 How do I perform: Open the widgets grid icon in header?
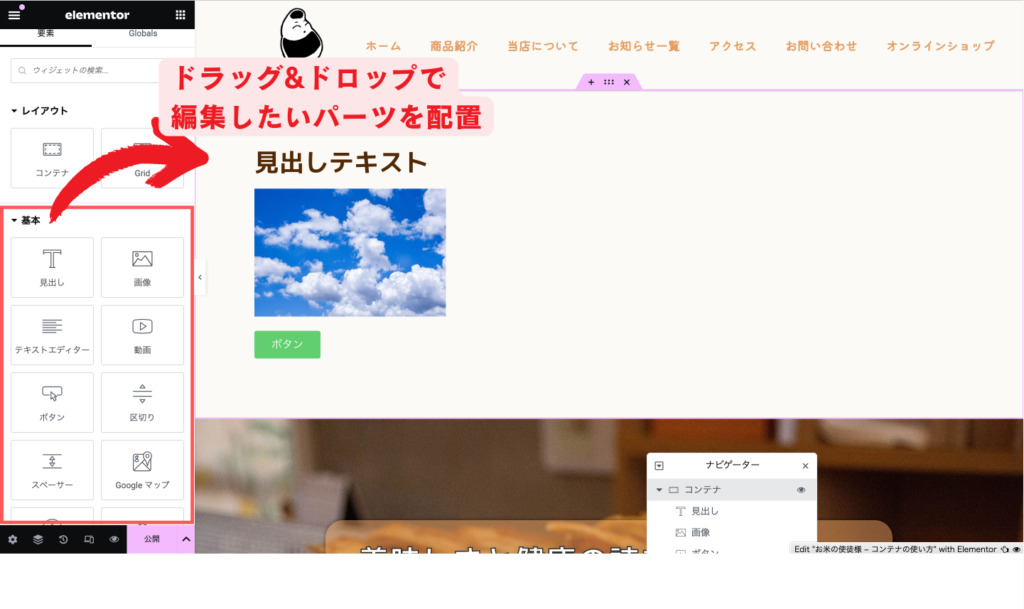[x=180, y=14]
